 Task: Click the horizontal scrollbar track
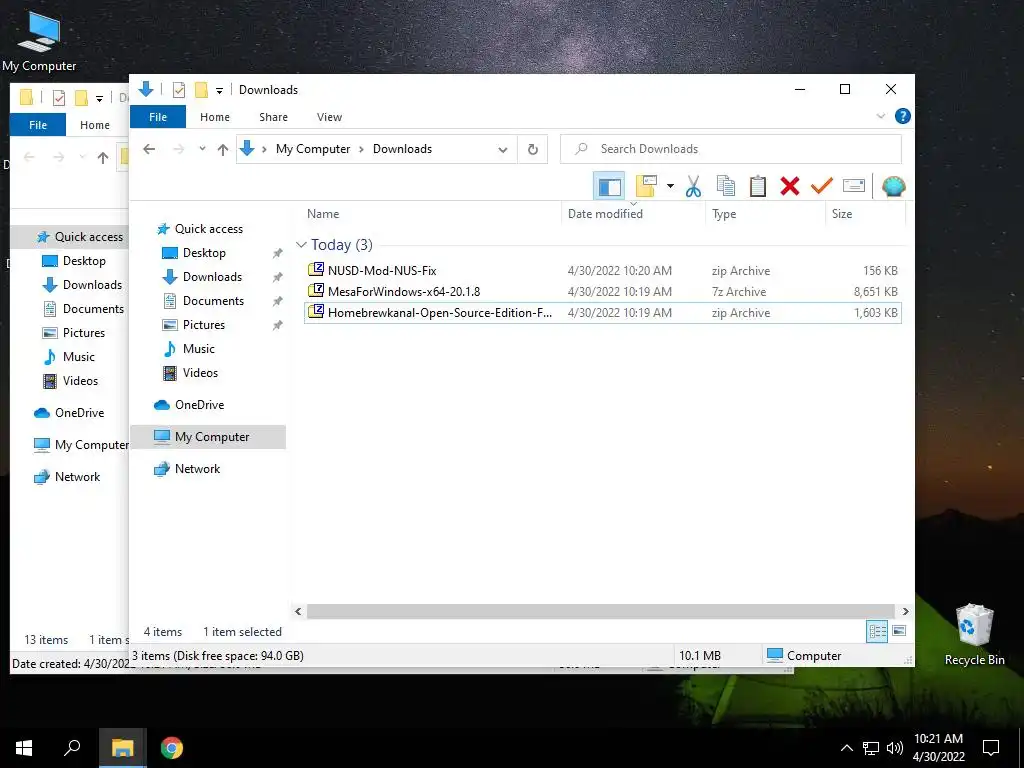click(x=600, y=611)
